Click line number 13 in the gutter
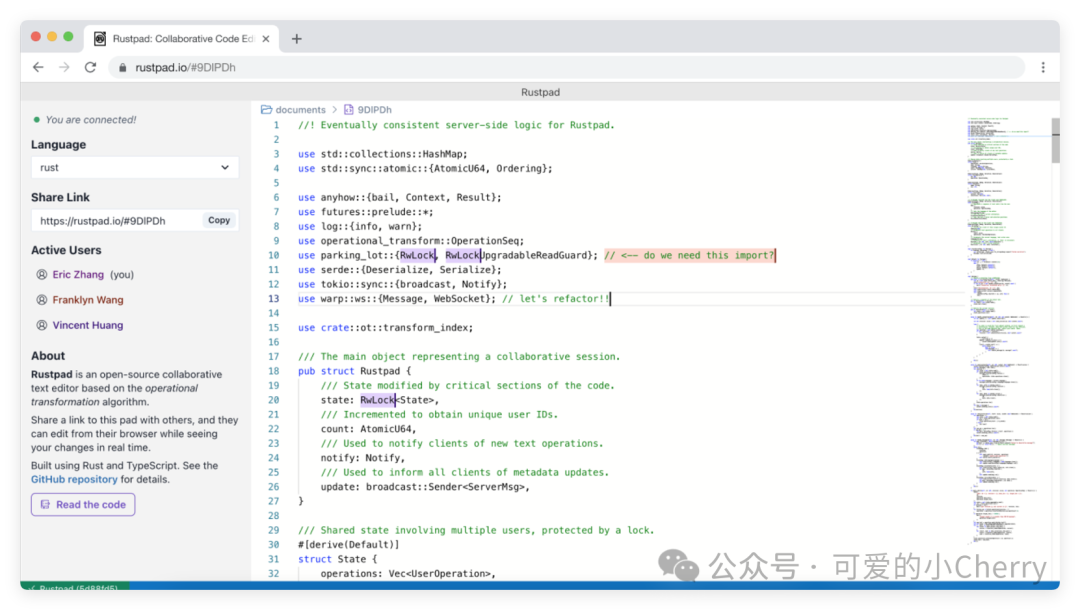 274,299
